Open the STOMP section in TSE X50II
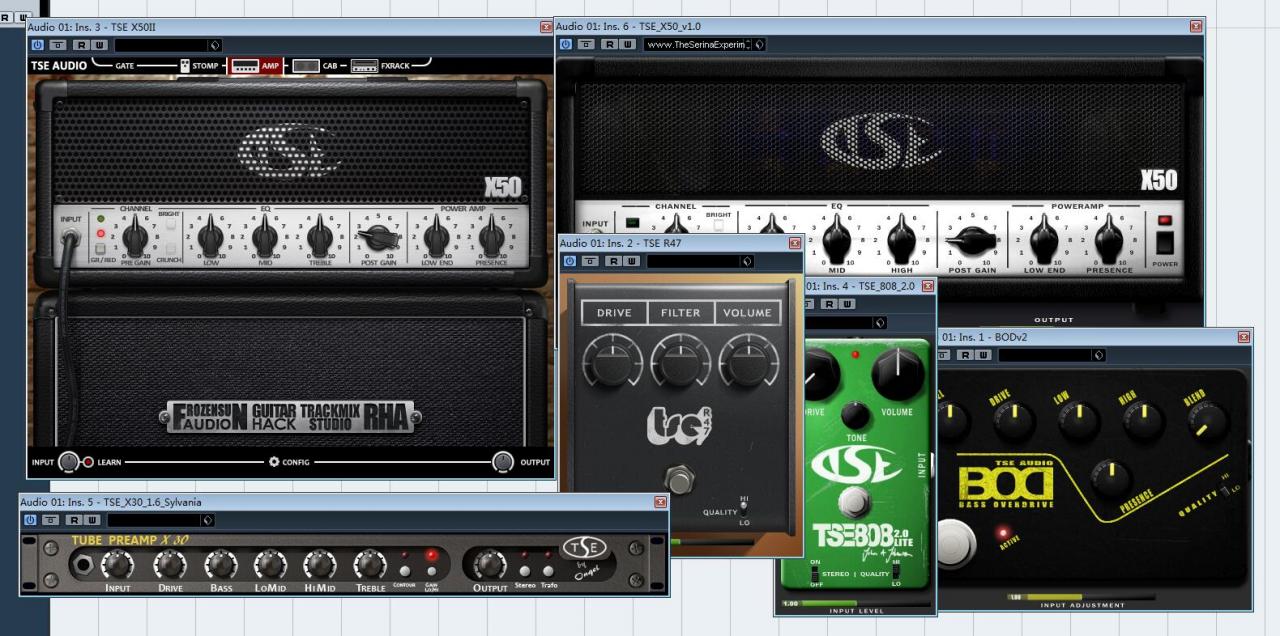 pyautogui.click(x=199, y=66)
